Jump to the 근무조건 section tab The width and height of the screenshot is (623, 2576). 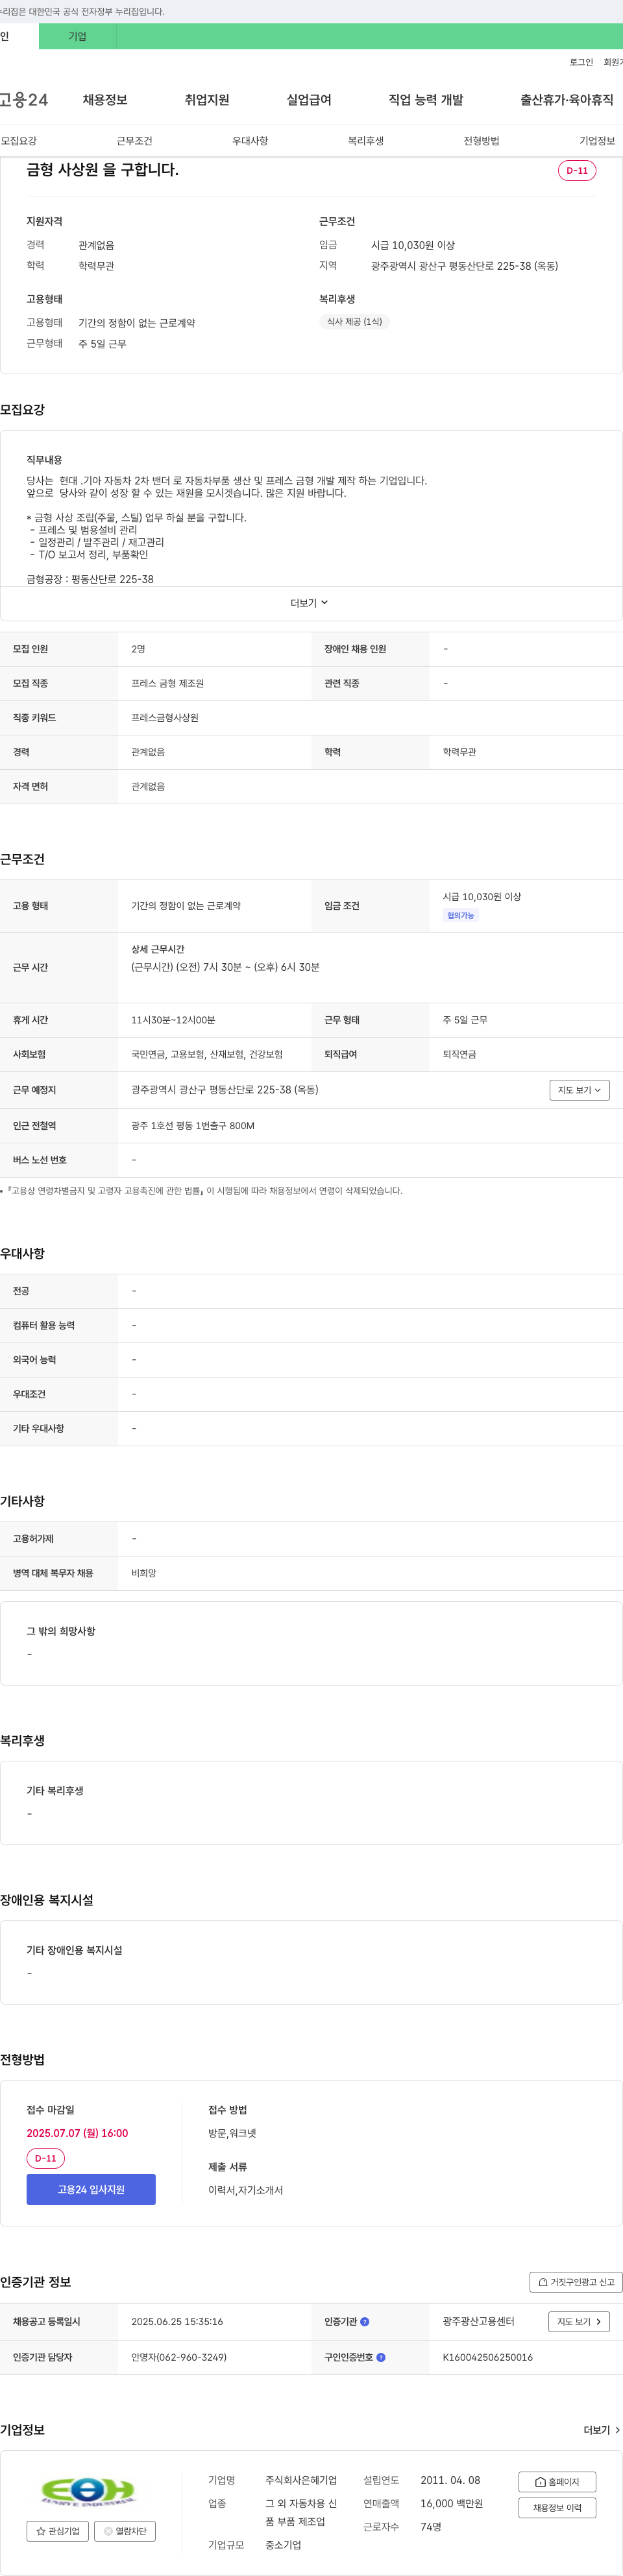(134, 141)
